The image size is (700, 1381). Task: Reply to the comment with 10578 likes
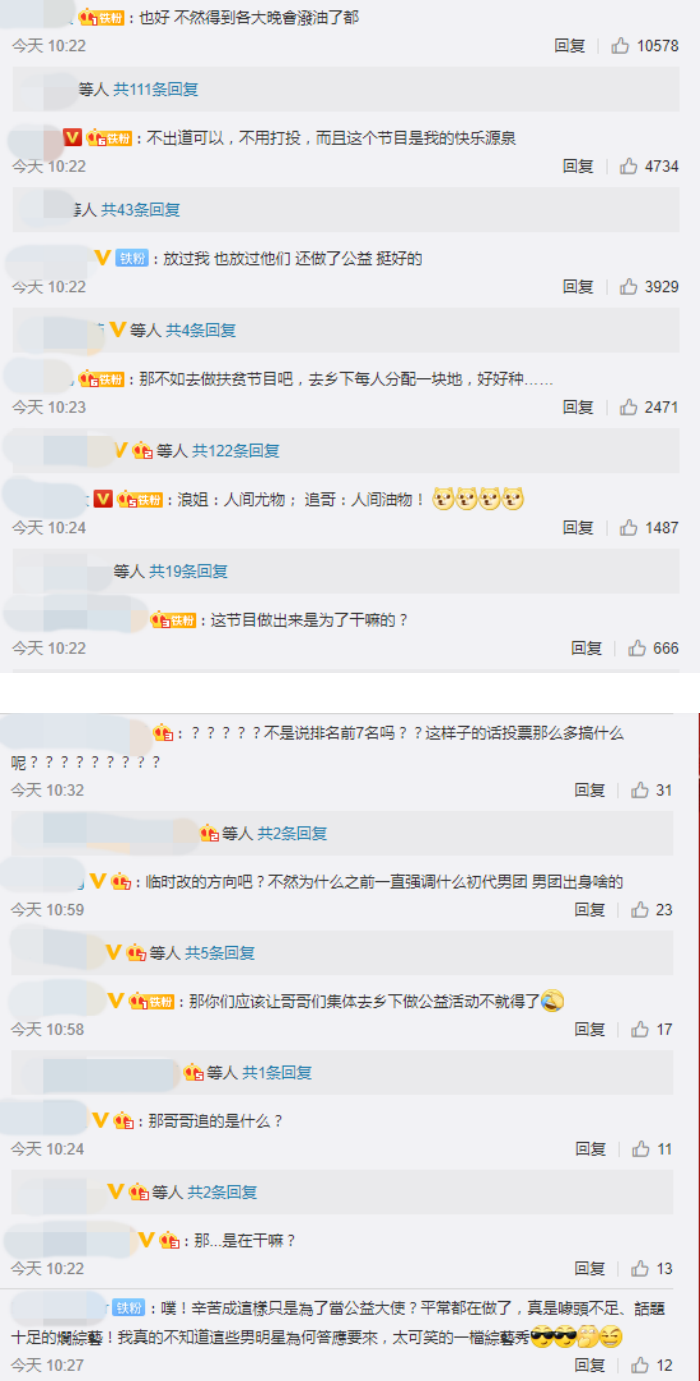[x=570, y=46]
